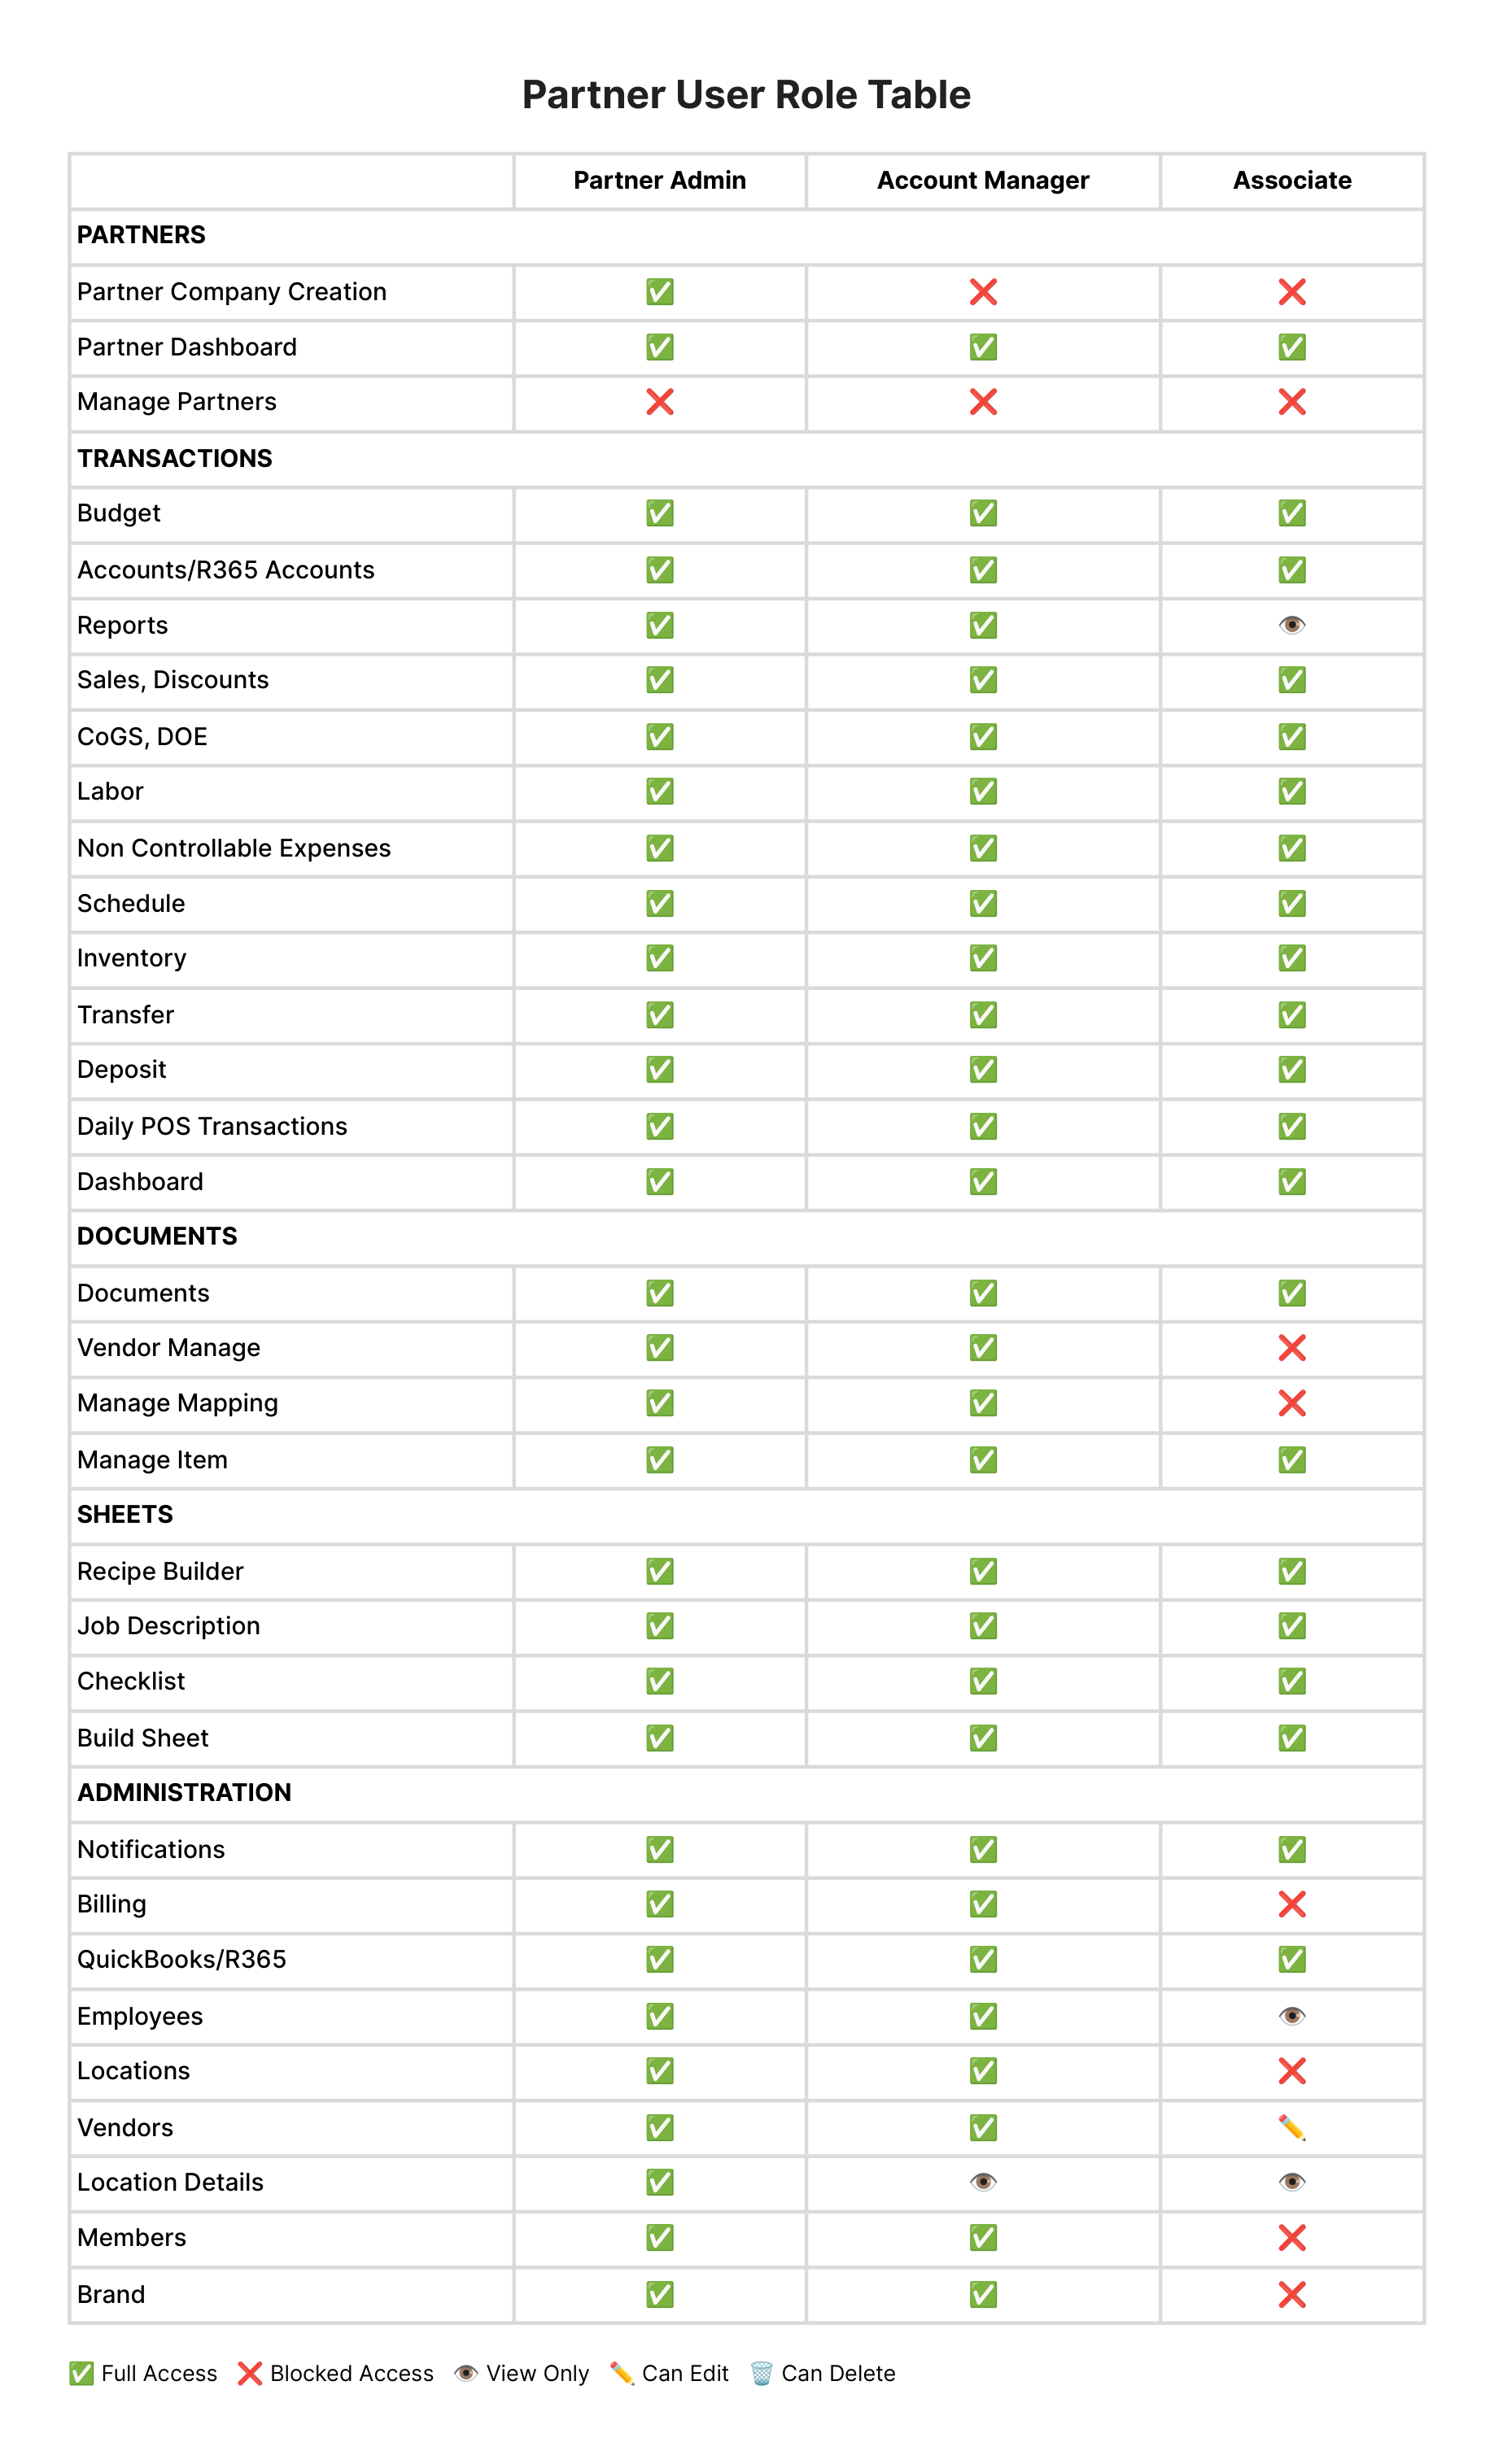Click the Partner Admin checkmark for Budget
Image resolution: width=1494 pixels, height=2464 pixels.
[x=659, y=513]
